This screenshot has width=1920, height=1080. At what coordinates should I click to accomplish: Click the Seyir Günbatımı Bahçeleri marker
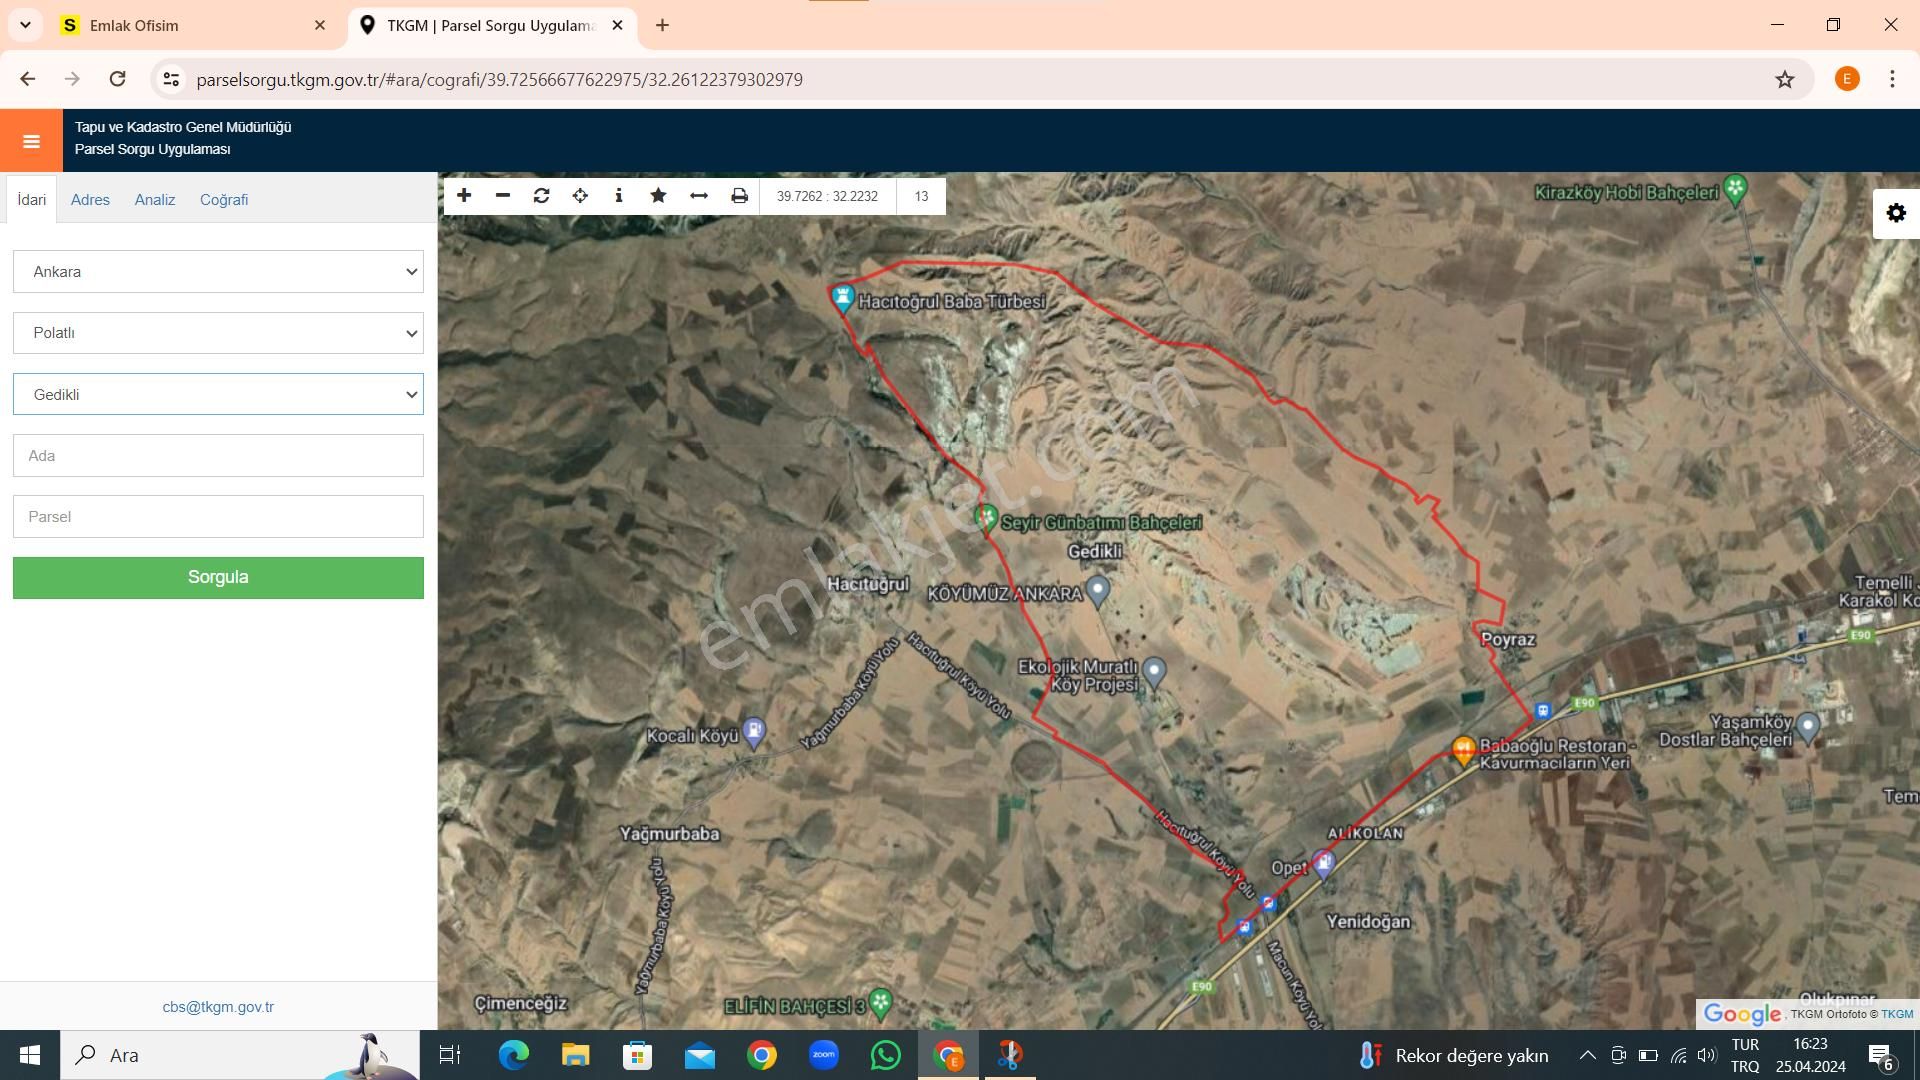986,520
